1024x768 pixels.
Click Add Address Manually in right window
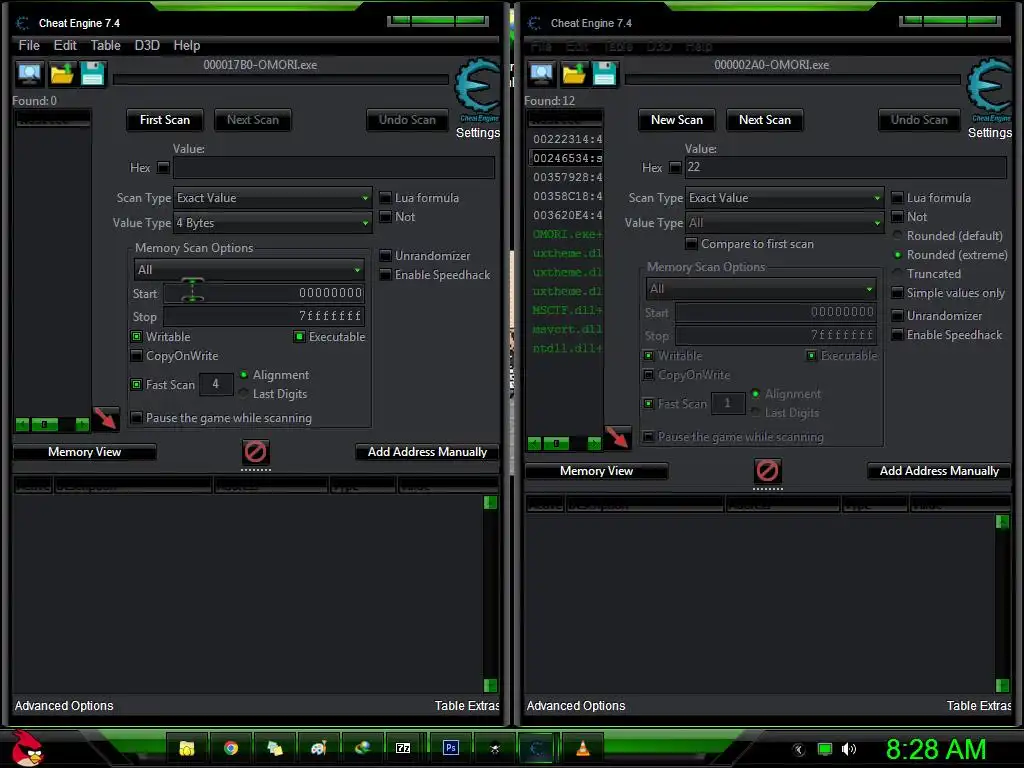pyautogui.click(x=939, y=471)
